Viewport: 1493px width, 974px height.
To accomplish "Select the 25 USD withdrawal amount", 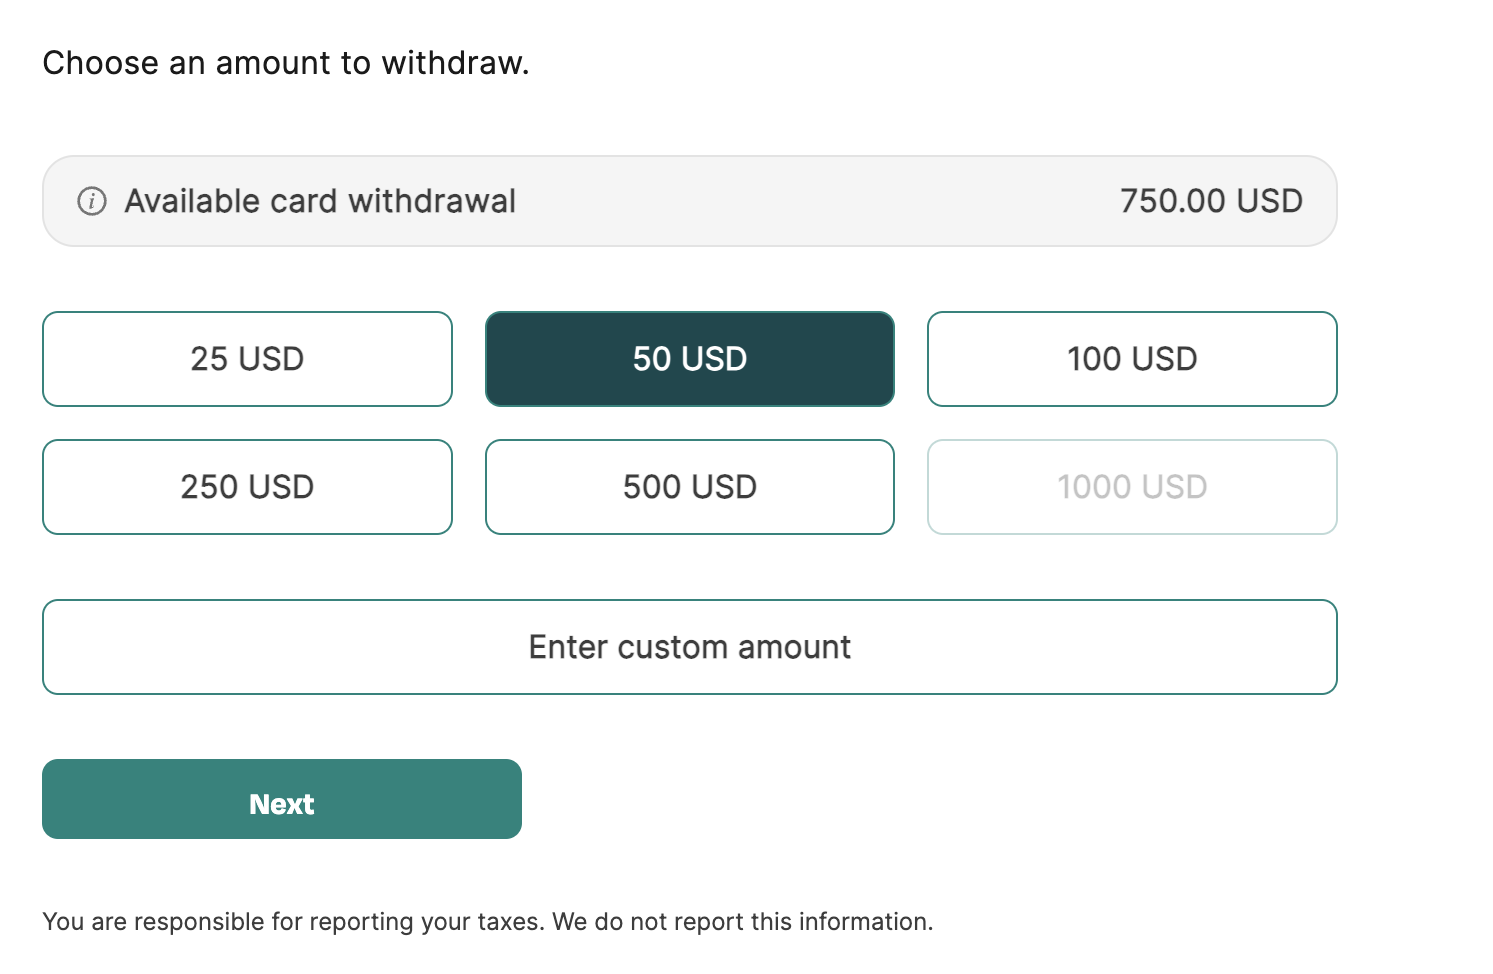I will [247, 359].
